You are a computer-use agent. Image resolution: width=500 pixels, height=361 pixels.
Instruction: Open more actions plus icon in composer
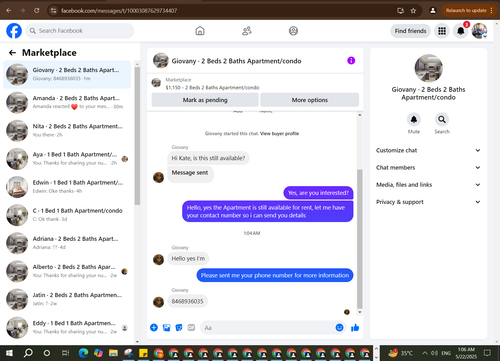[154, 328]
